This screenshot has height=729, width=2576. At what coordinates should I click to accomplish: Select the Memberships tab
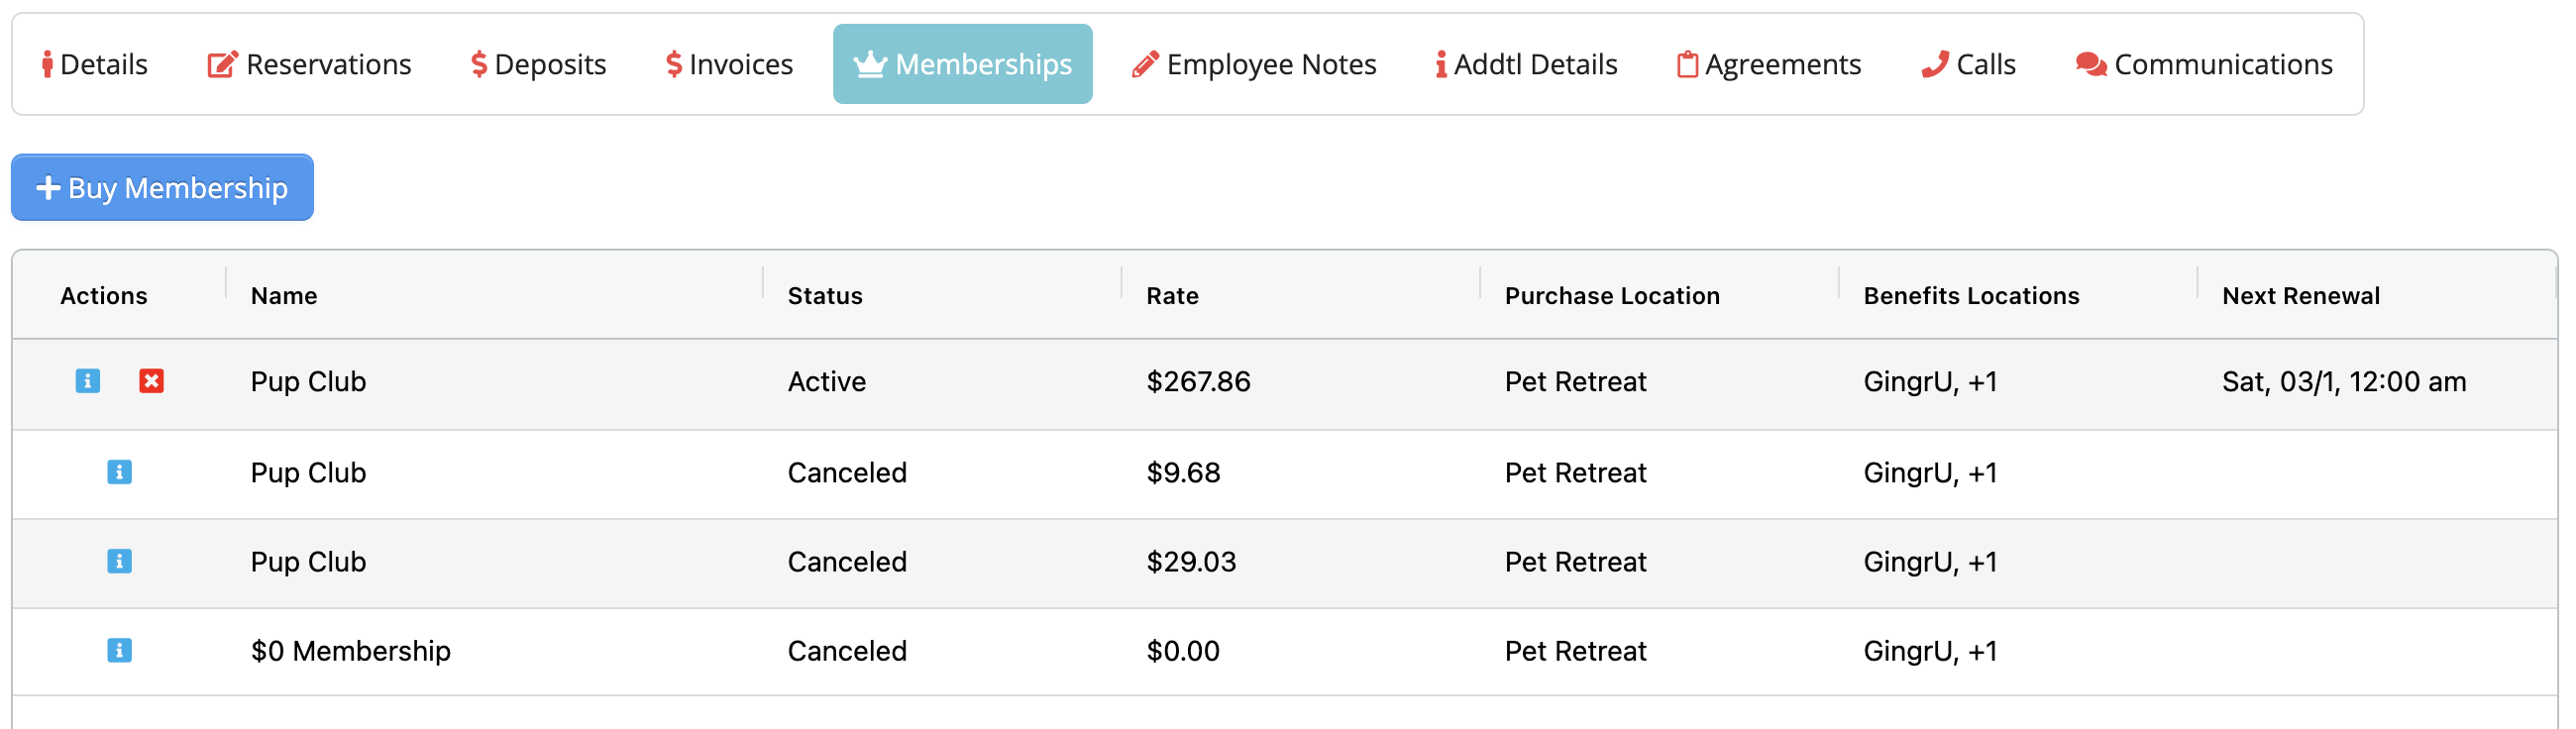pos(962,64)
